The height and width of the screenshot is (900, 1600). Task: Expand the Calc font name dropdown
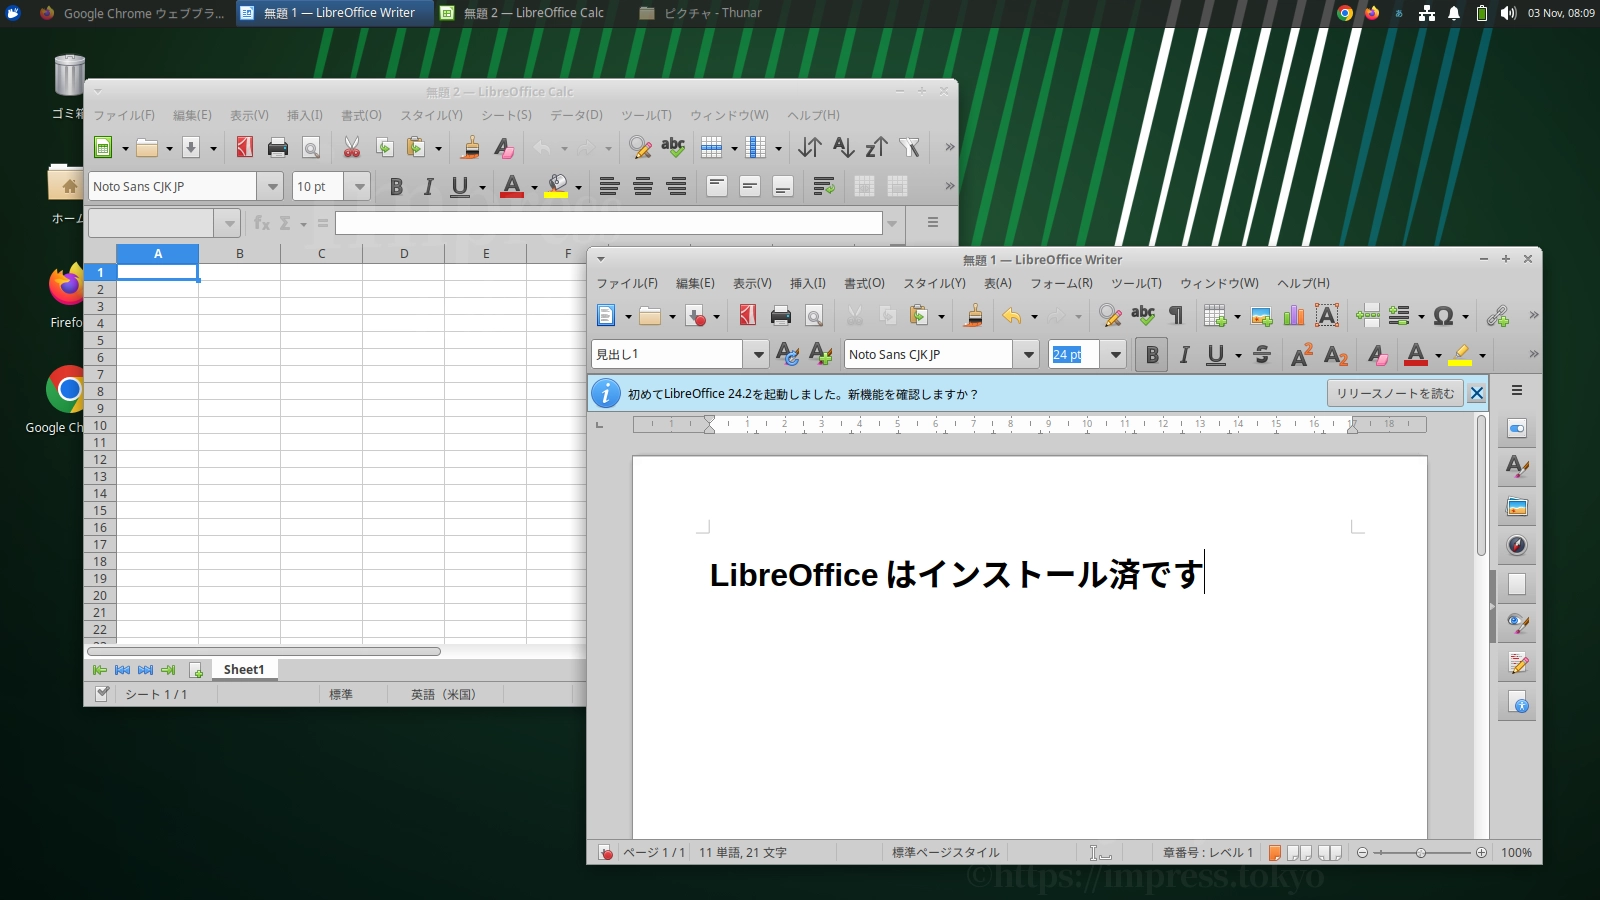click(x=271, y=186)
